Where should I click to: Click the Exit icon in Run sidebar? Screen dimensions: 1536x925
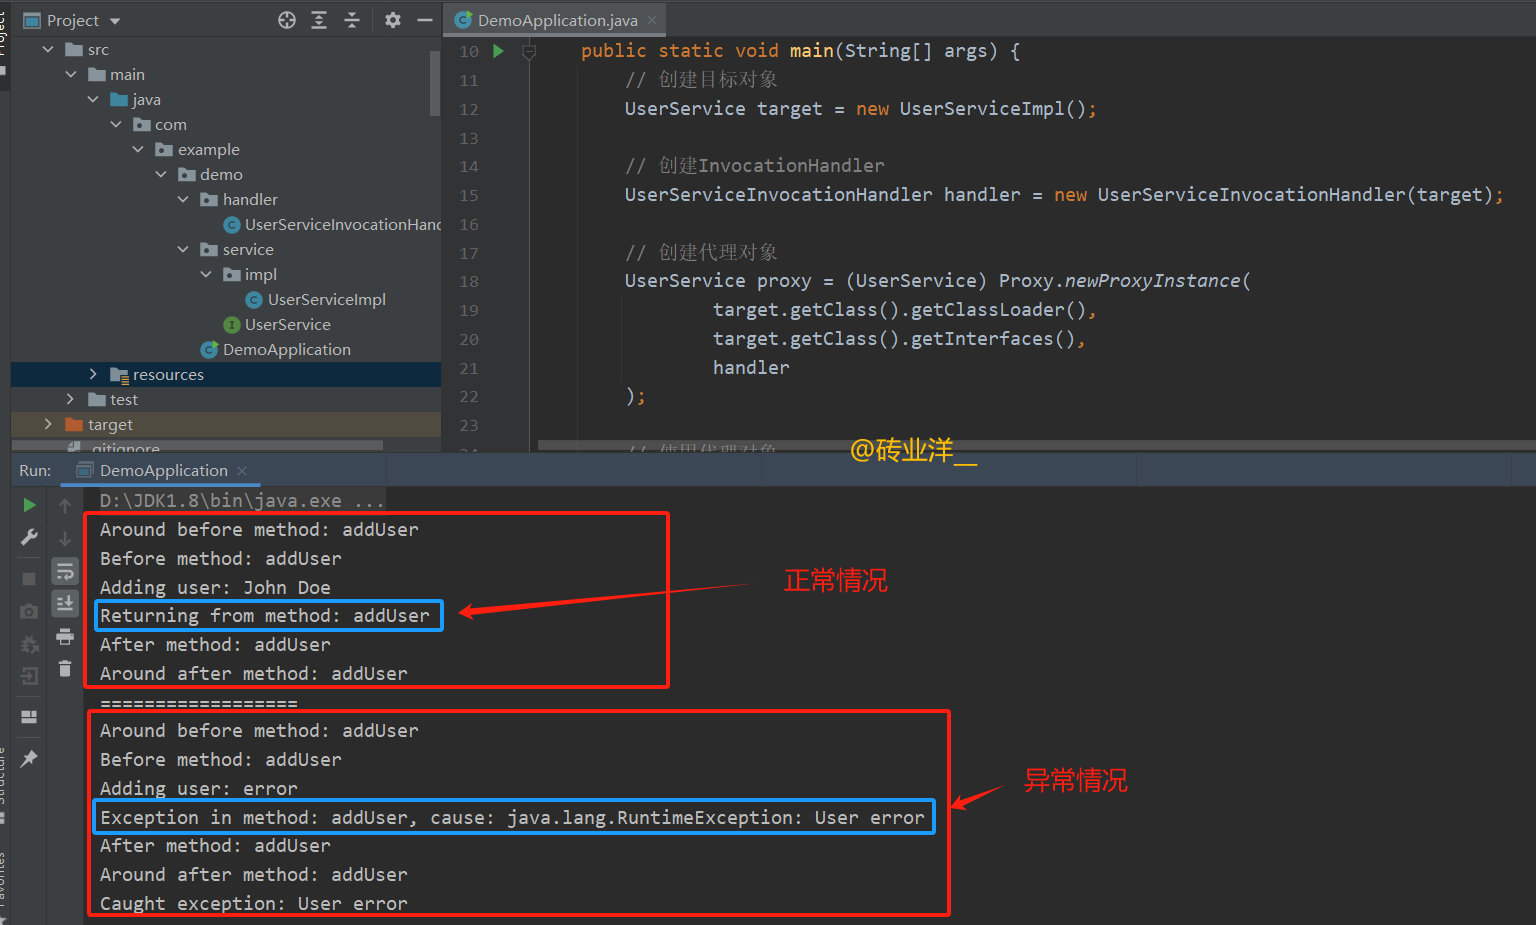(x=29, y=676)
